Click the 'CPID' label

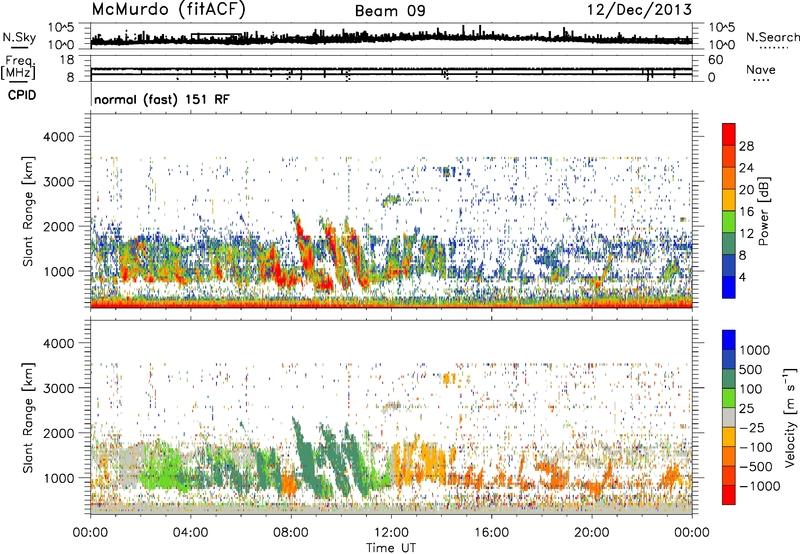(x=22, y=95)
